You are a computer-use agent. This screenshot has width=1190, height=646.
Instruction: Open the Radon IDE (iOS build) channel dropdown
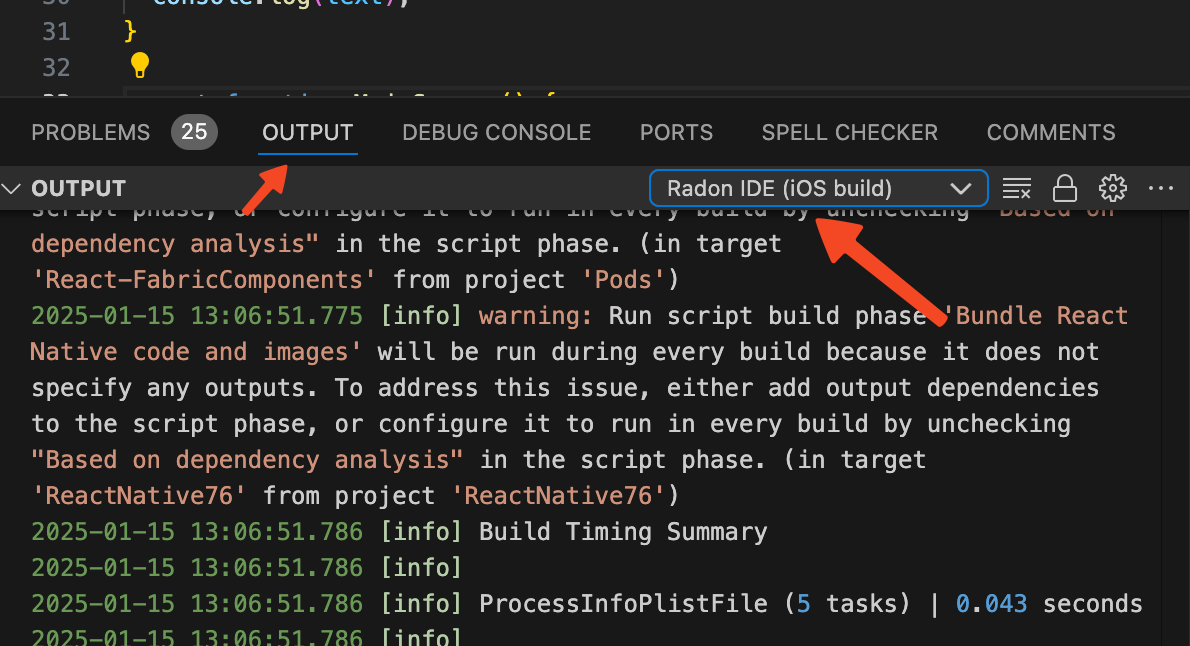point(818,188)
